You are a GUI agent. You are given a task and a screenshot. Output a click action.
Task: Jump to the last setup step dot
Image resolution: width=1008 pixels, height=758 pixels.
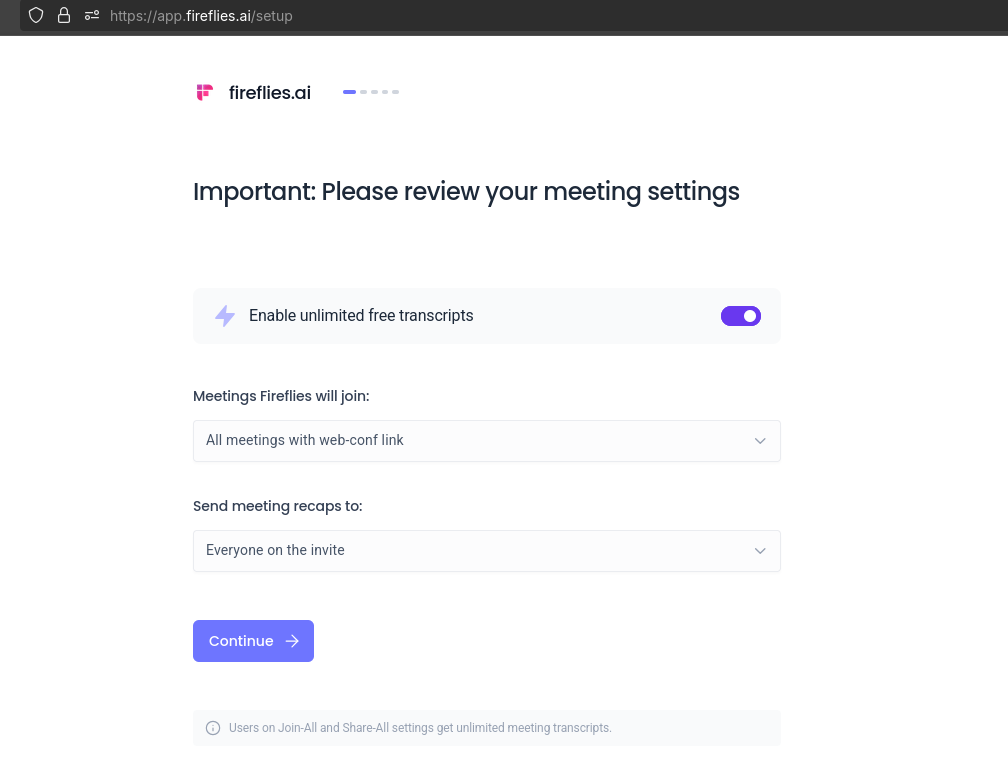click(x=395, y=92)
